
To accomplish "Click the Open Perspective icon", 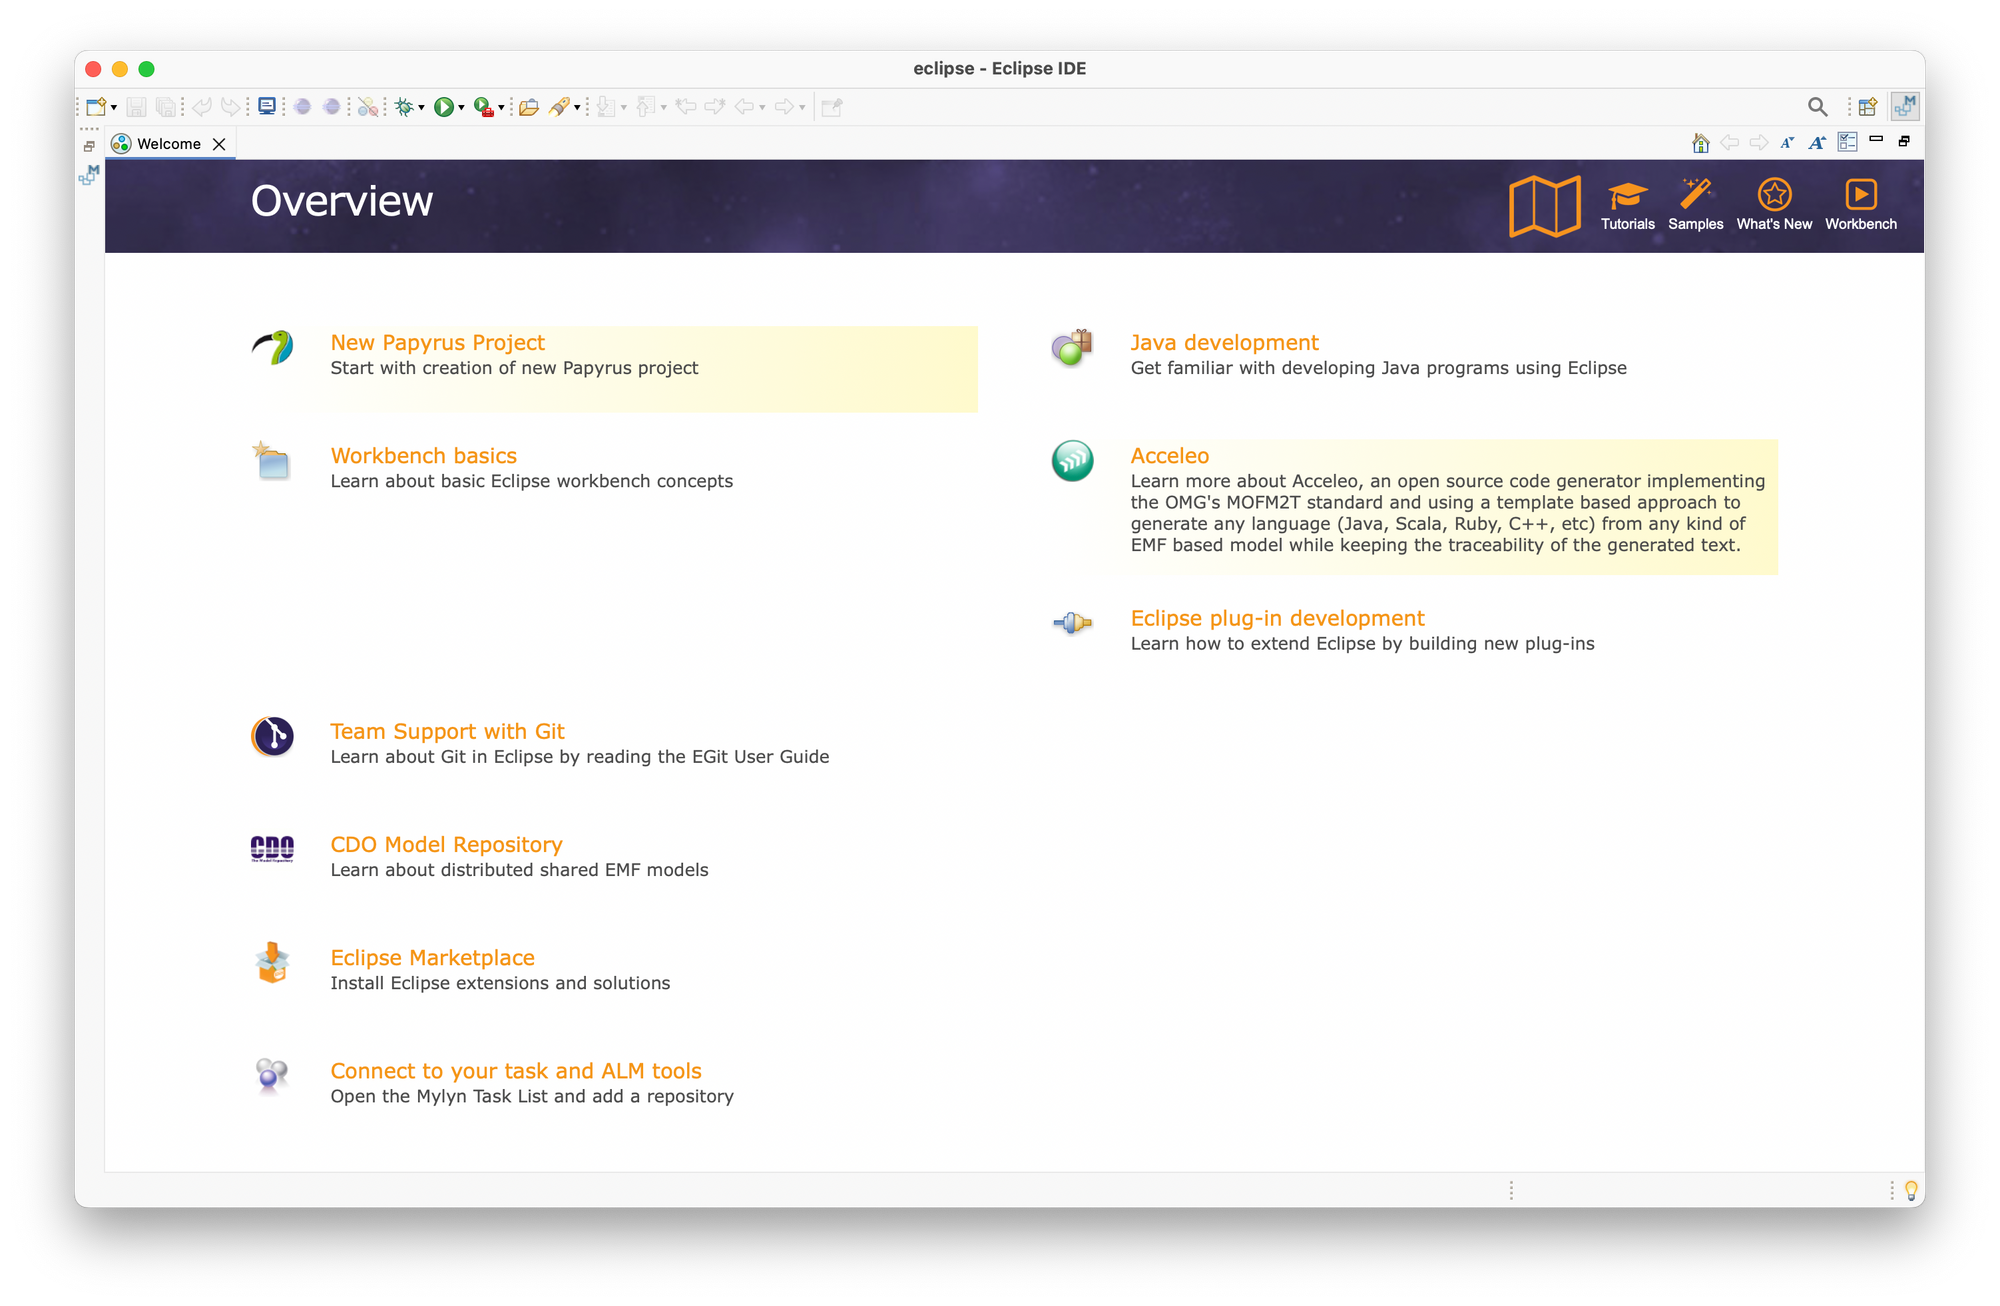I will pyautogui.click(x=1867, y=107).
